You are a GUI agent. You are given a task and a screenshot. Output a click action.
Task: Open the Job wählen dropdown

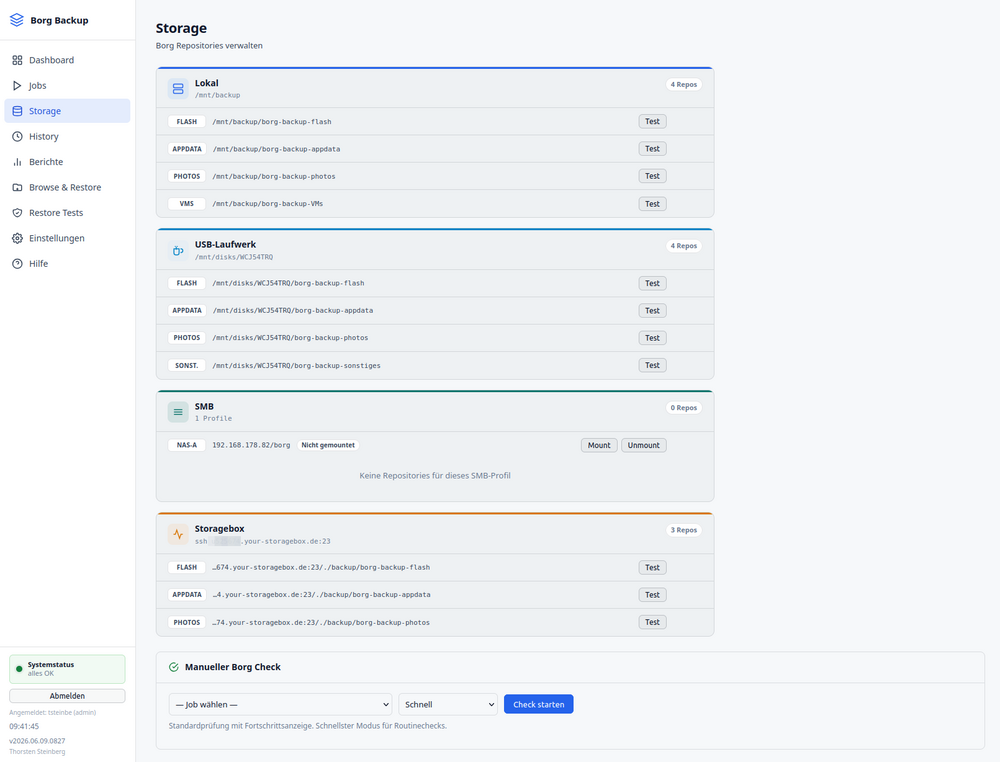pos(281,705)
